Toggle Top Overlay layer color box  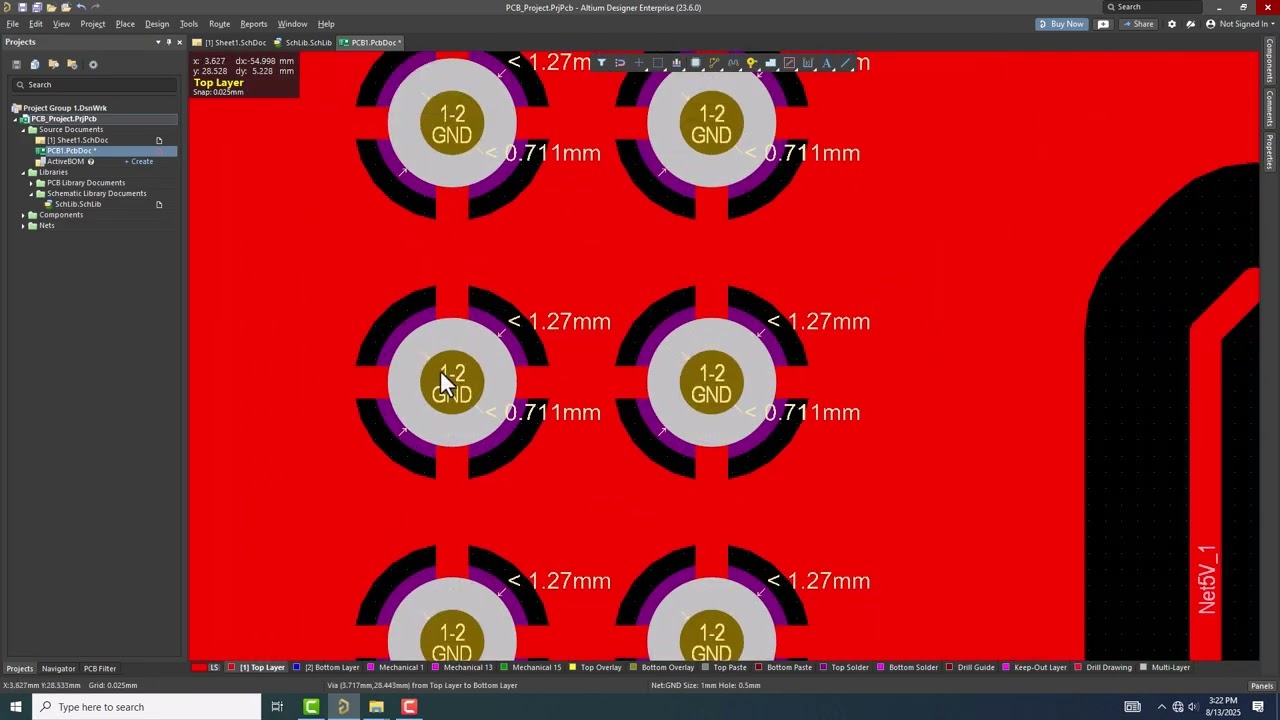[573, 667]
